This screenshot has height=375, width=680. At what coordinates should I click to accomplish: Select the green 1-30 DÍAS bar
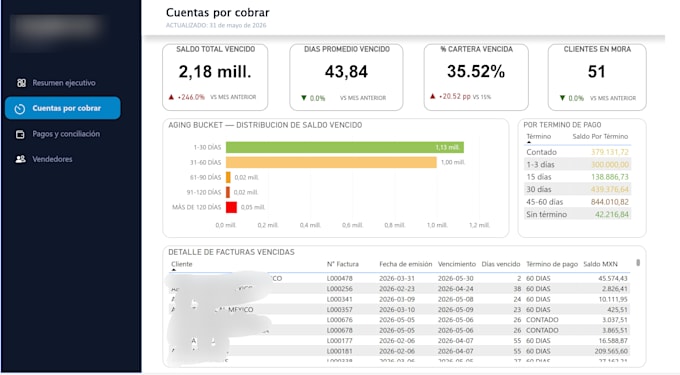[x=345, y=147]
